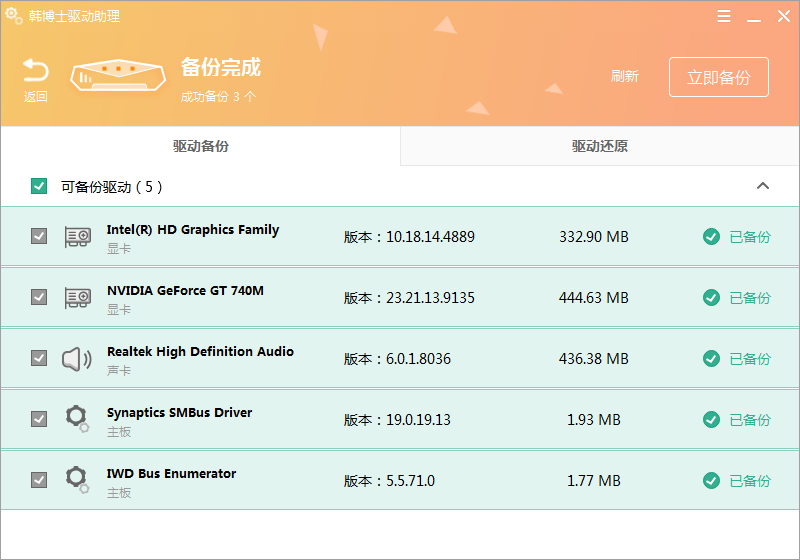Image resolution: width=800 pixels, height=560 pixels.
Task: Click the app gear logo in title bar
Action: coord(14,16)
